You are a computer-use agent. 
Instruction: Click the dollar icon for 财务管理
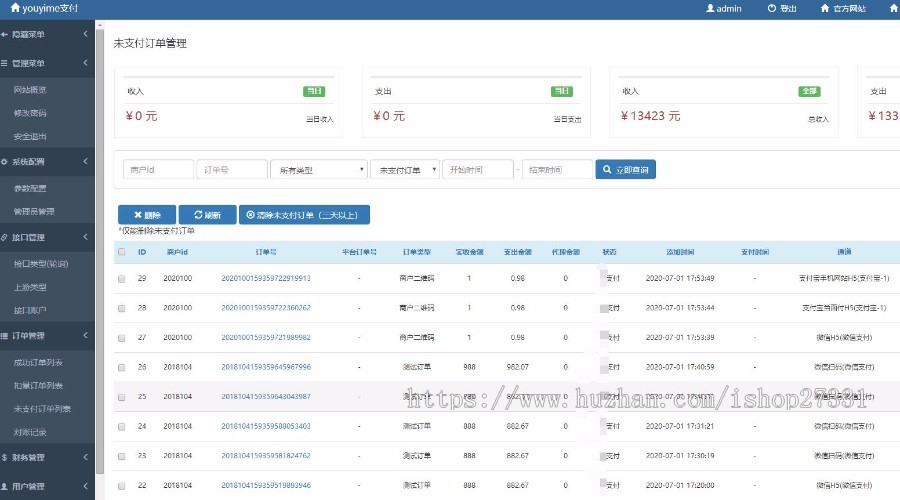coord(5,457)
